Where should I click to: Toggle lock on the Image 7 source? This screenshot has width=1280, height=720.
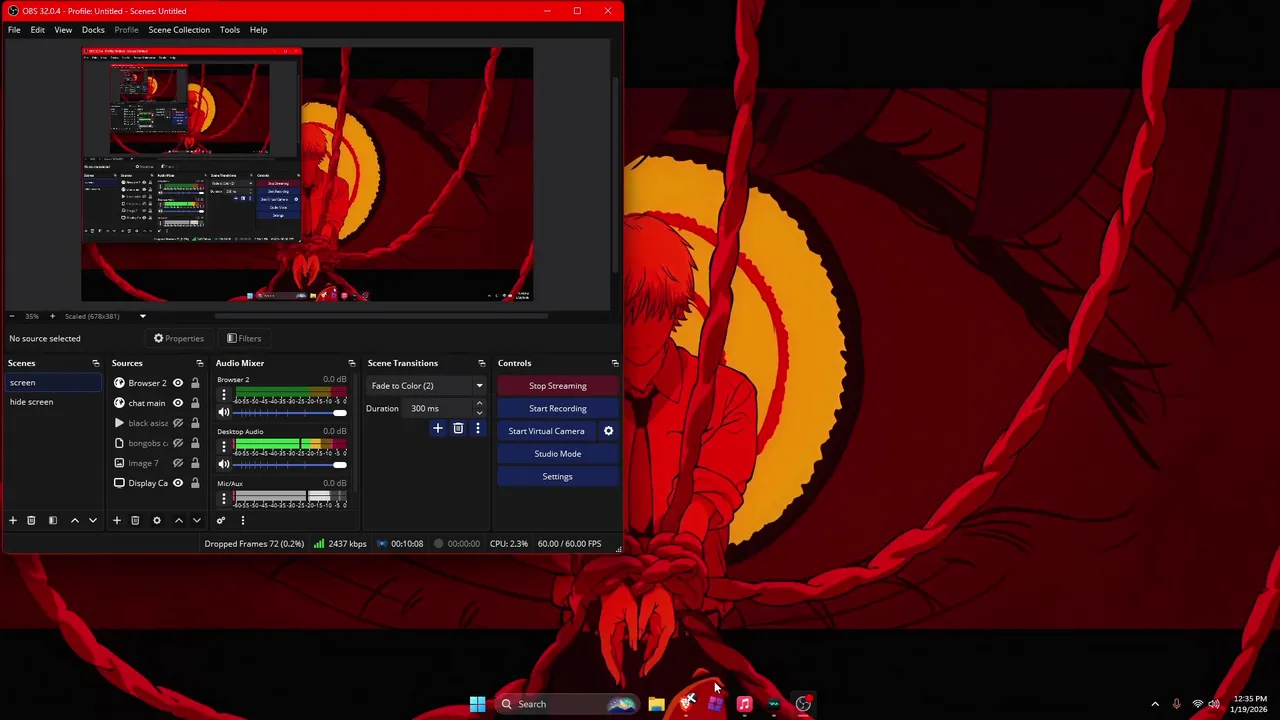point(195,463)
